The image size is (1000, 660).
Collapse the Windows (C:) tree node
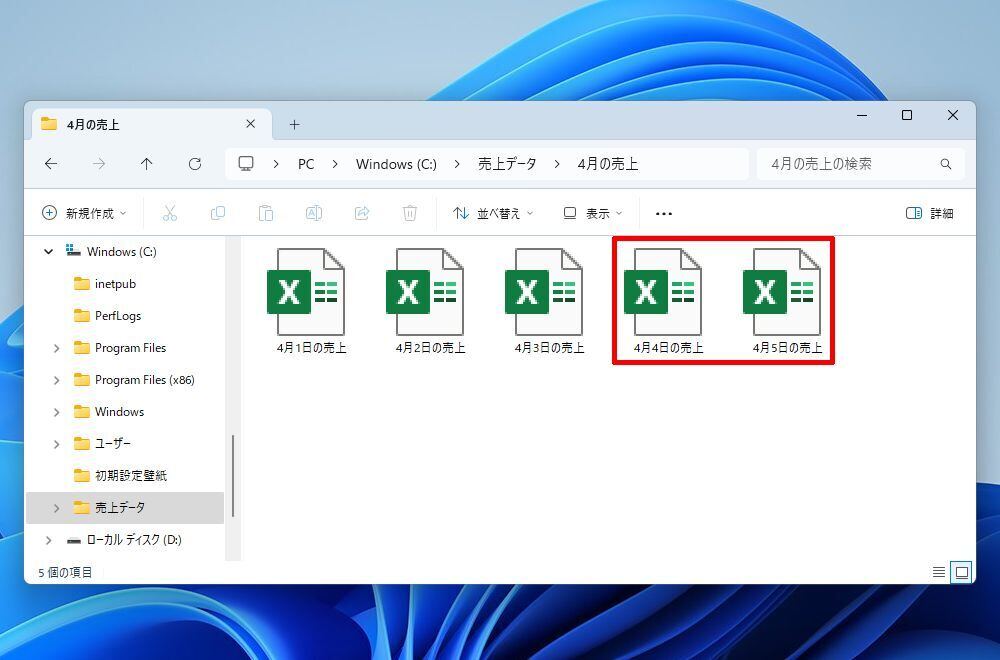click(48, 252)
